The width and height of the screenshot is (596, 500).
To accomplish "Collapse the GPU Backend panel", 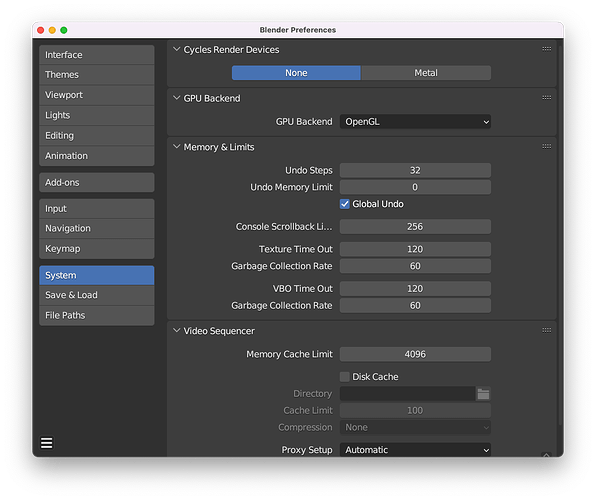I will click(176, 98).
